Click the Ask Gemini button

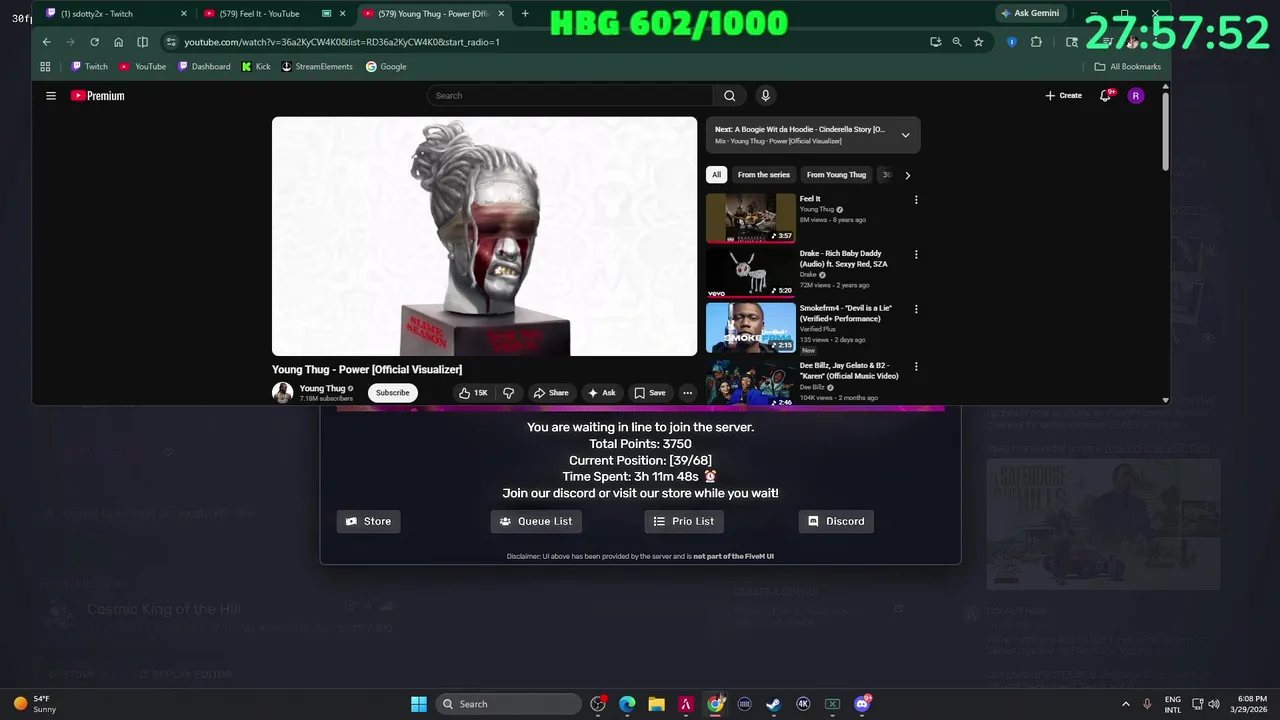click(x=1030, y=14)
